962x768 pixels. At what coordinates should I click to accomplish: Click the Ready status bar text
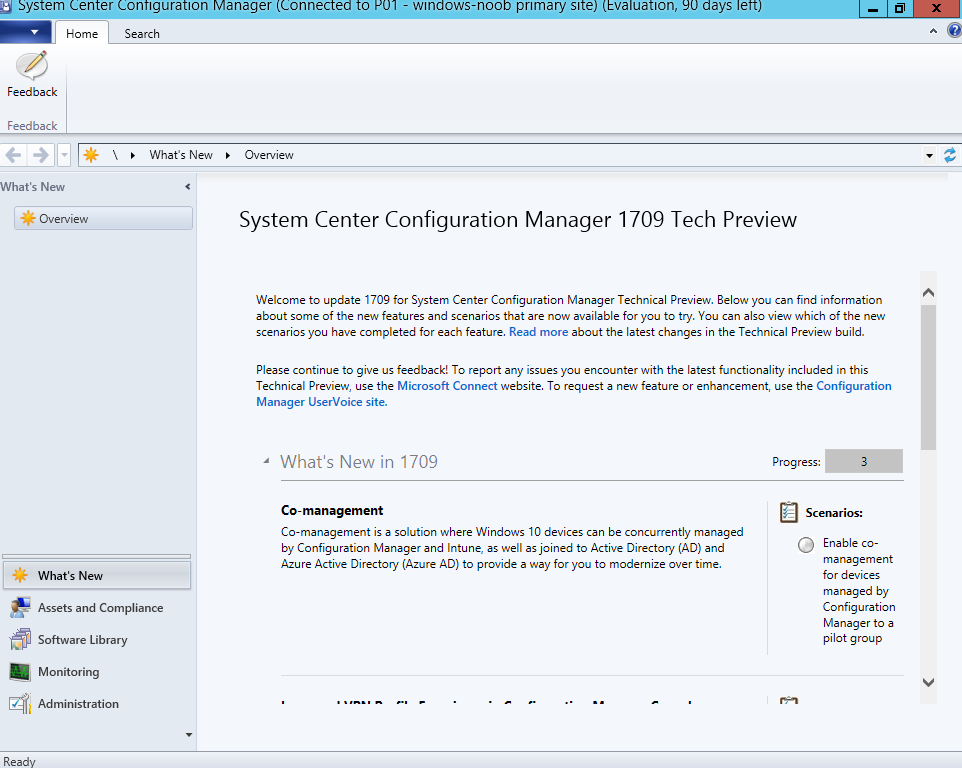coord(19,761)
